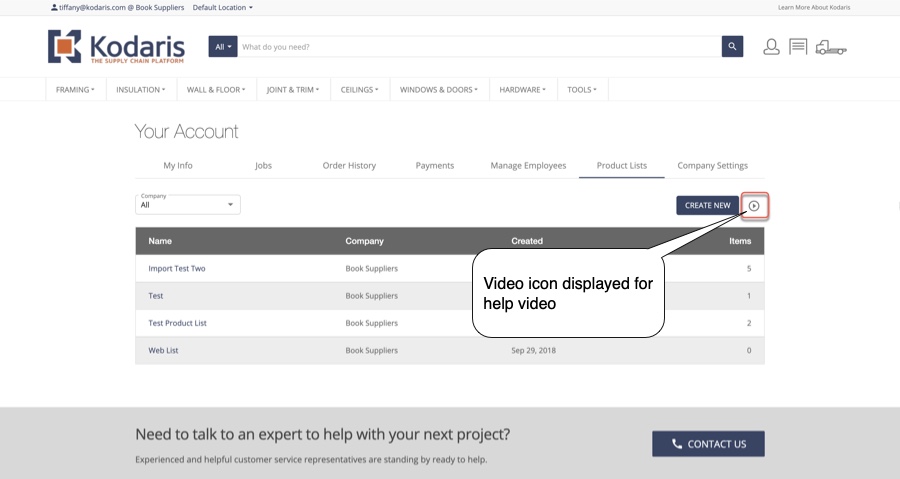Viewport: 900px width, 479px height.
Task: Focus the 'What do you need?' search field
Action: pyautogui.click(x=479, y=46)
